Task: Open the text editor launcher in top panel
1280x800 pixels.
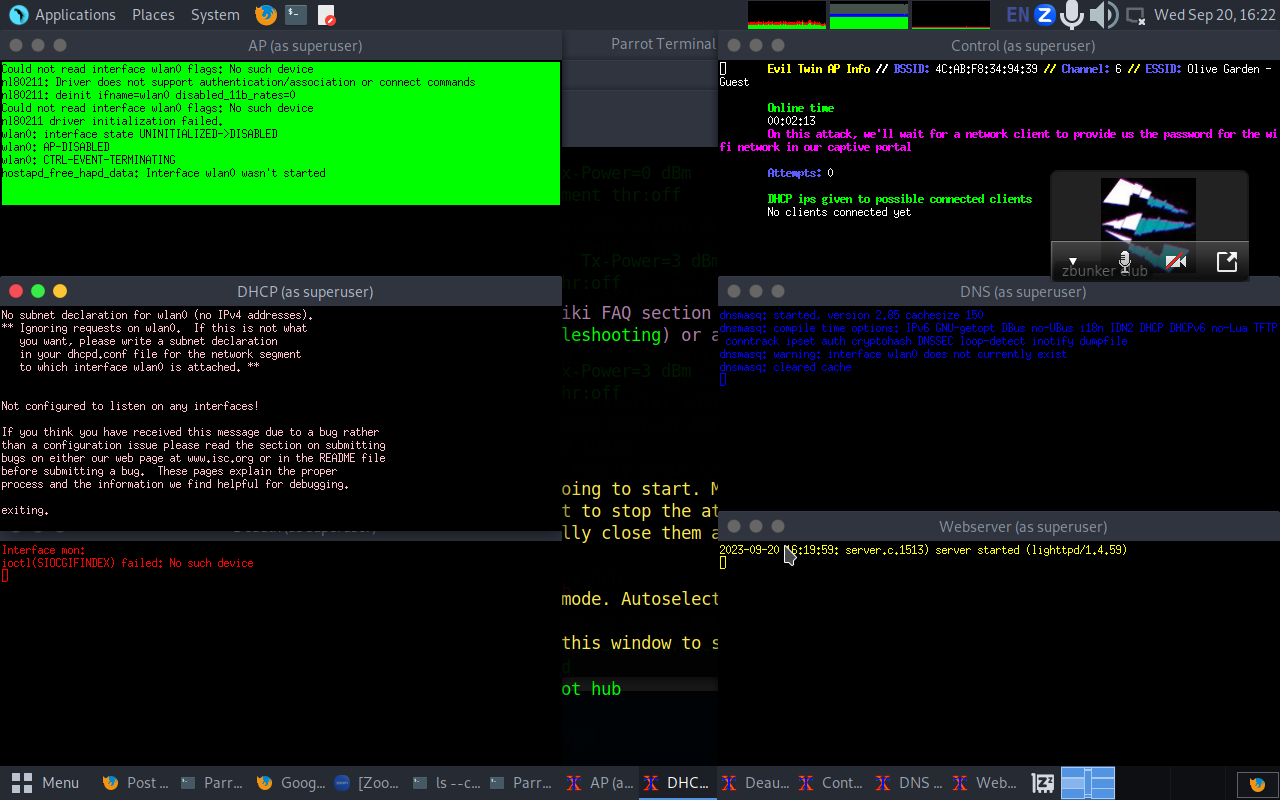Action: 326,15
